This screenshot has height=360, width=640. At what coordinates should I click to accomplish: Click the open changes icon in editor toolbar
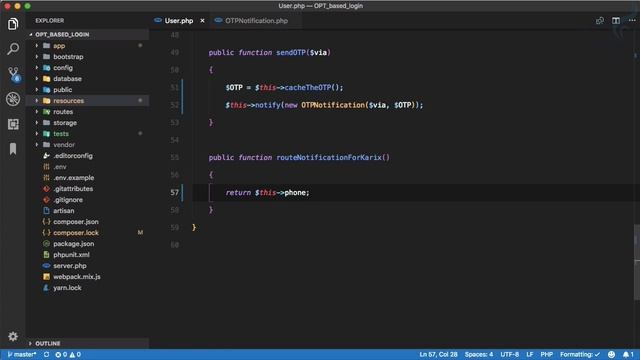coord(600,20)
